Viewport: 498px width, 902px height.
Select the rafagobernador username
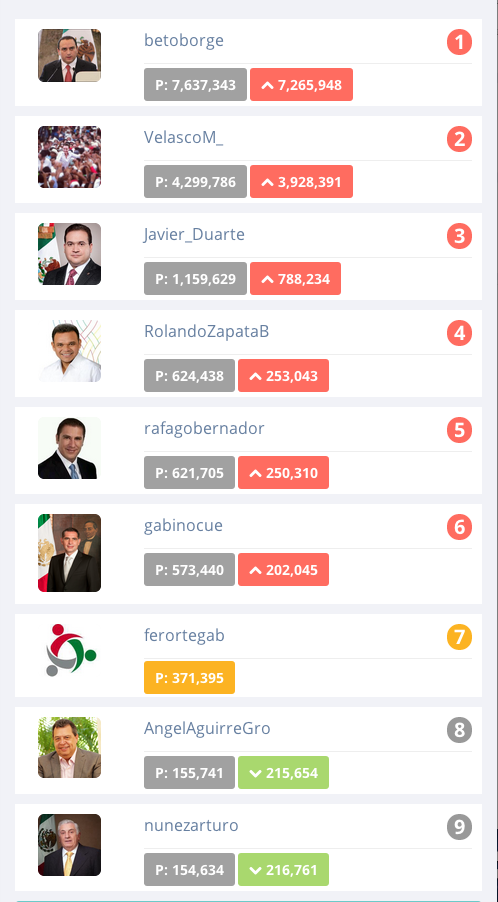(x=204, y=429)
